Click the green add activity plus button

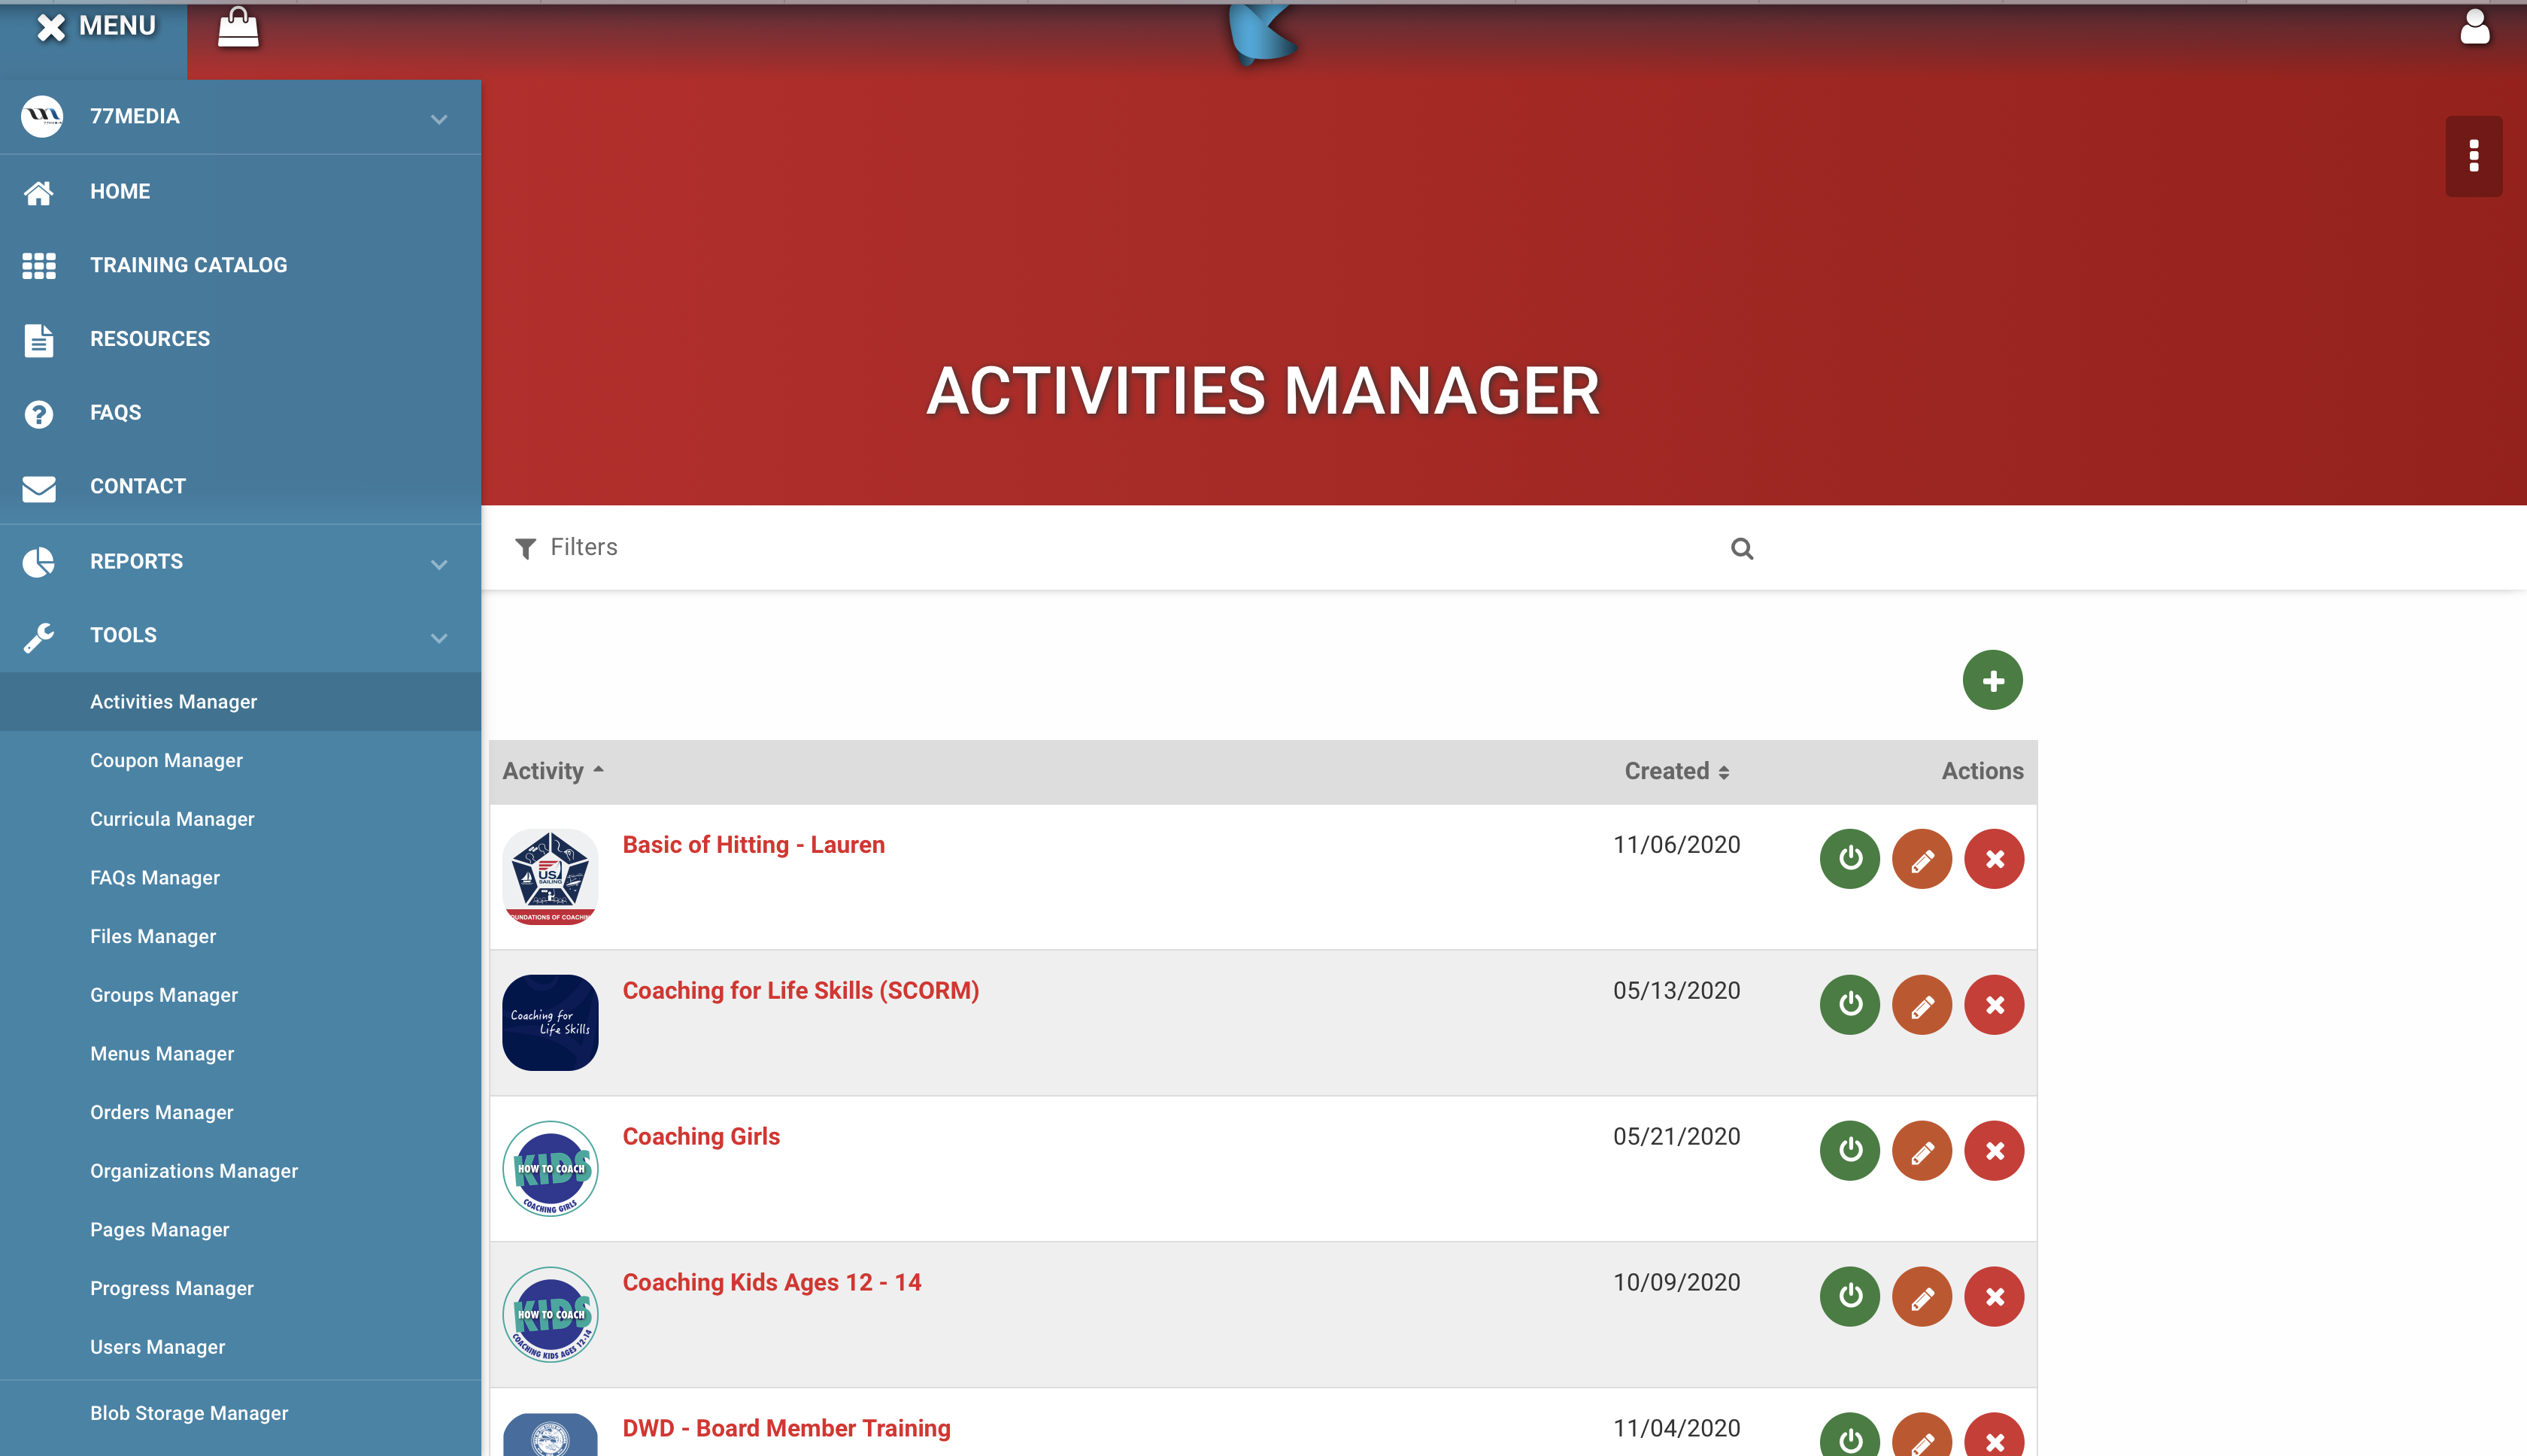click(x=1992, y=680)
